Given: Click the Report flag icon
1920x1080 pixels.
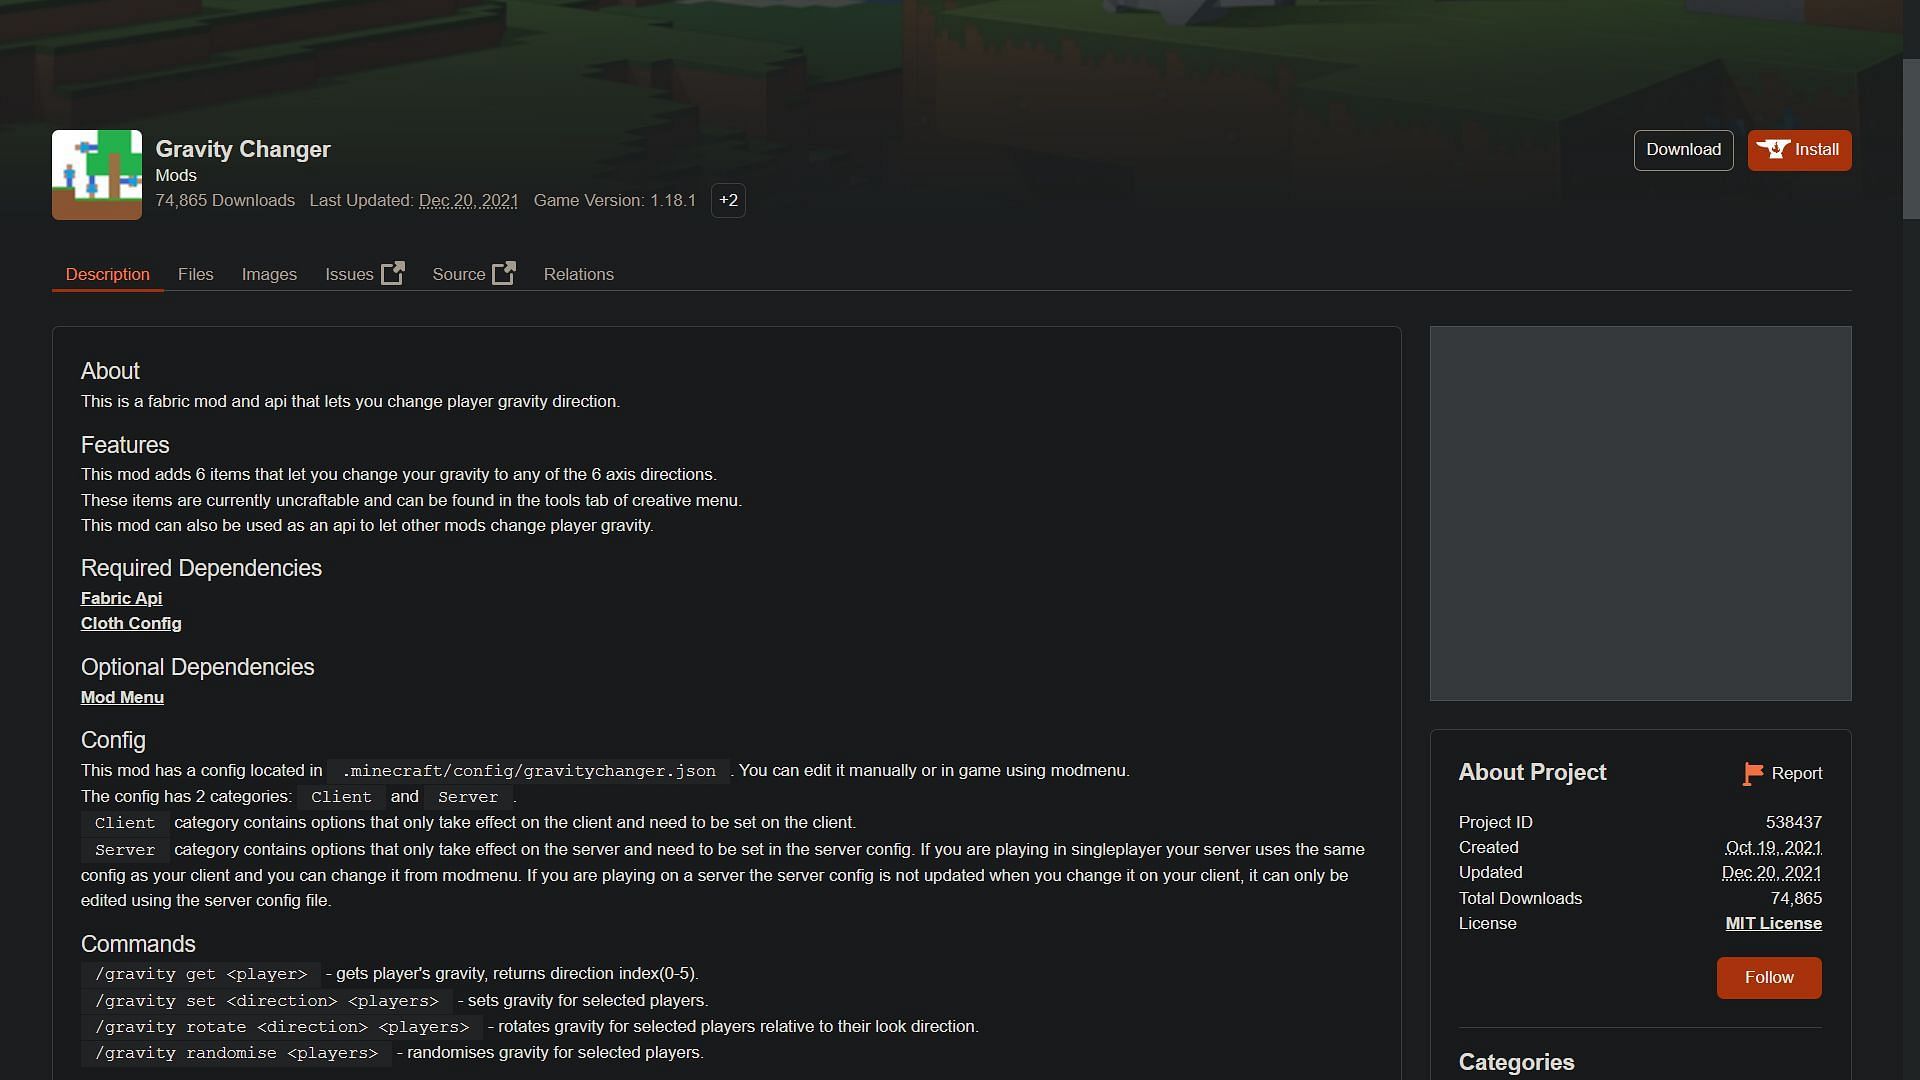Looking at the screenshot, I should point(1753,774).
